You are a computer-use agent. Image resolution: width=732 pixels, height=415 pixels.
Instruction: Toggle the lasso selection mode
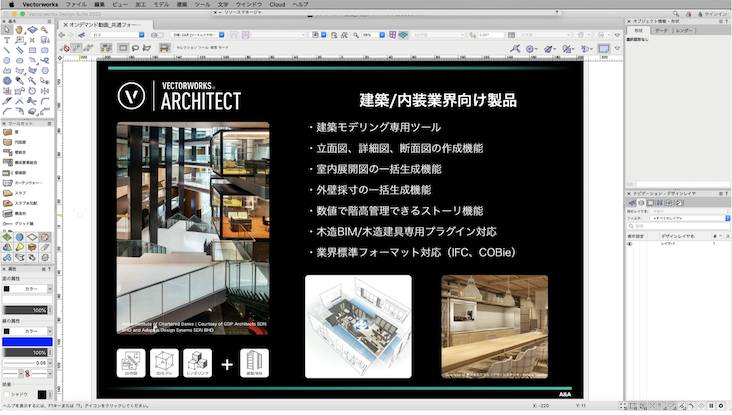tap(135, 48)
